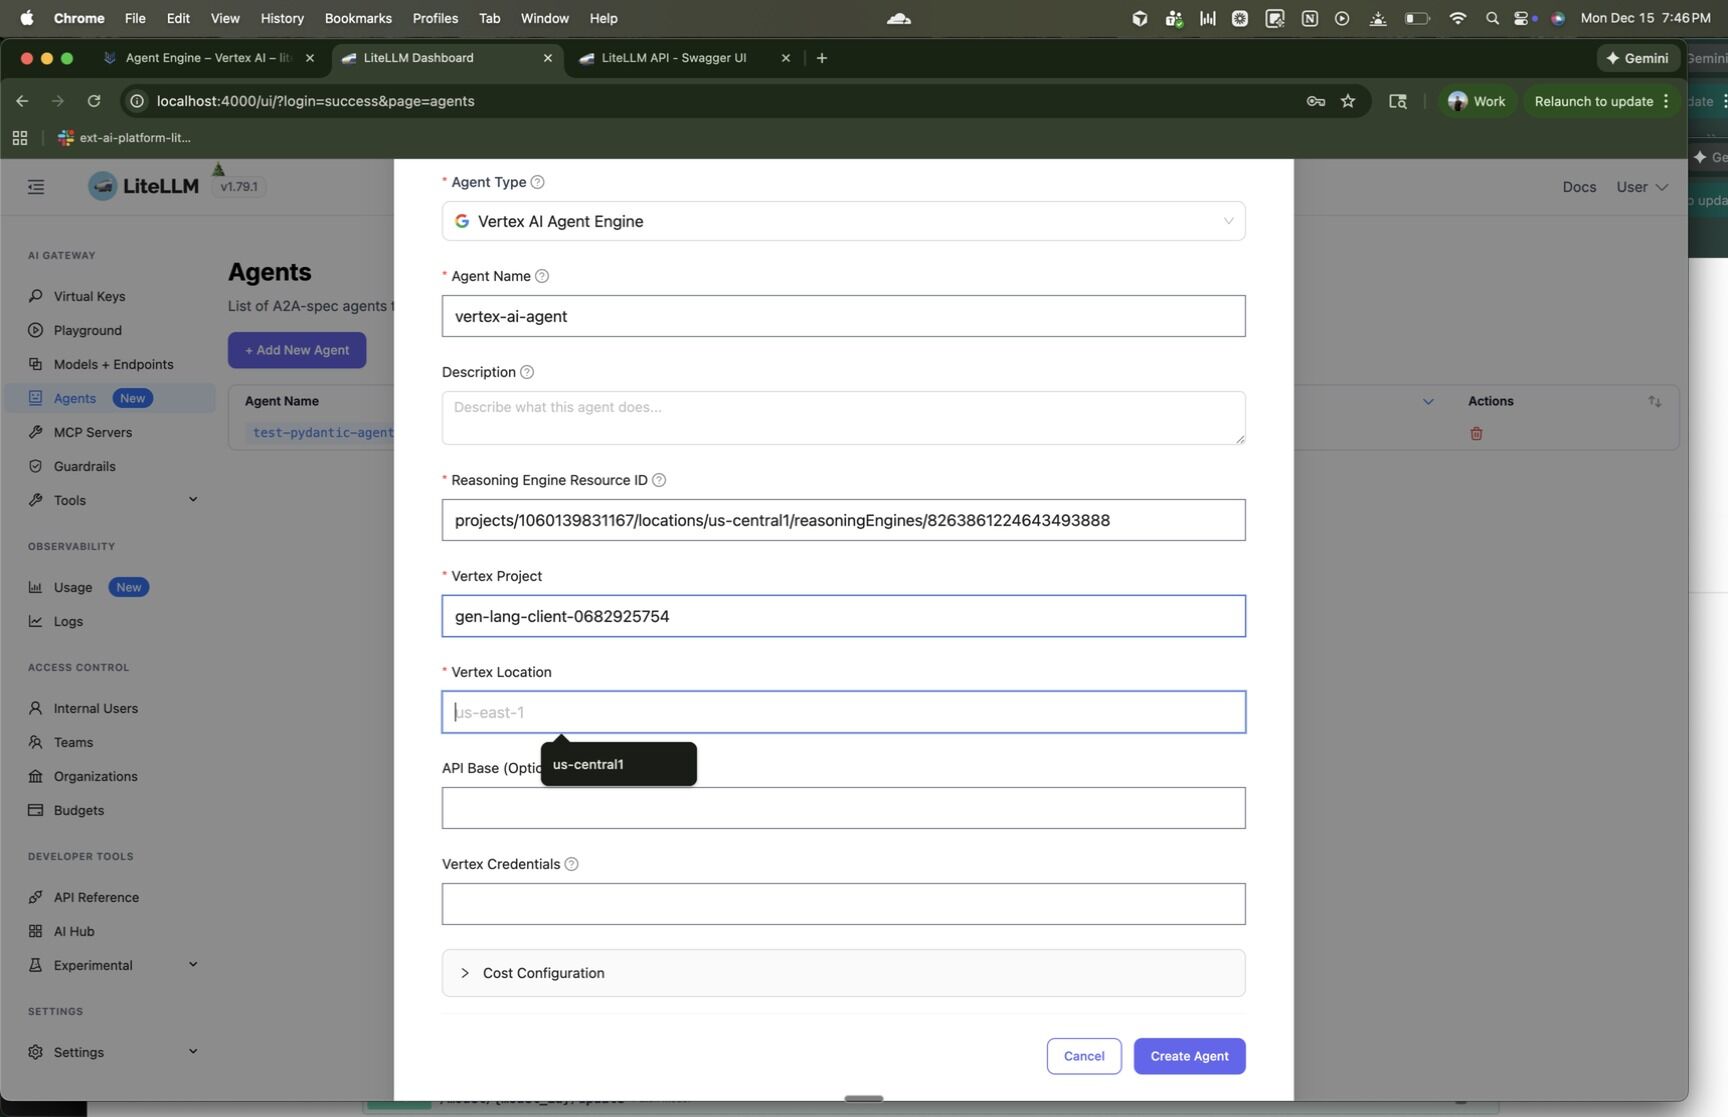Focus Reasoning Engine Resource ID field
The width and height of the screenshot is (1728, 1117).
pos(843,520)
